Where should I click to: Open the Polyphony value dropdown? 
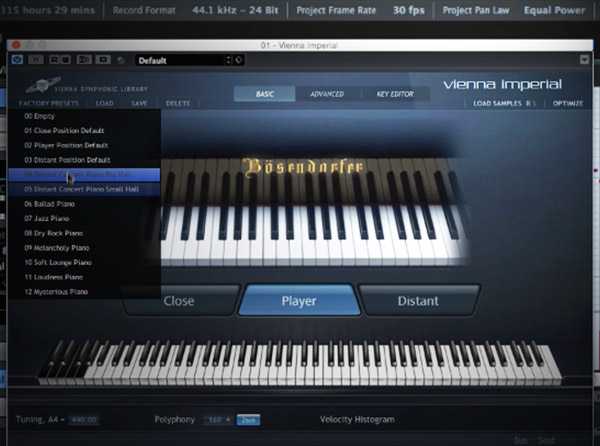point(217,420)
